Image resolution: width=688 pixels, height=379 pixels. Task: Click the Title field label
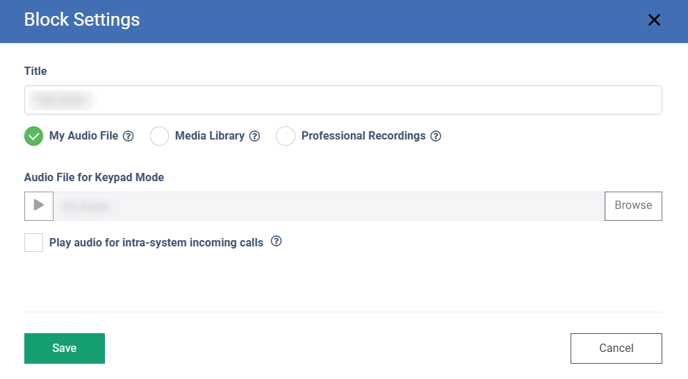(36, 71)
